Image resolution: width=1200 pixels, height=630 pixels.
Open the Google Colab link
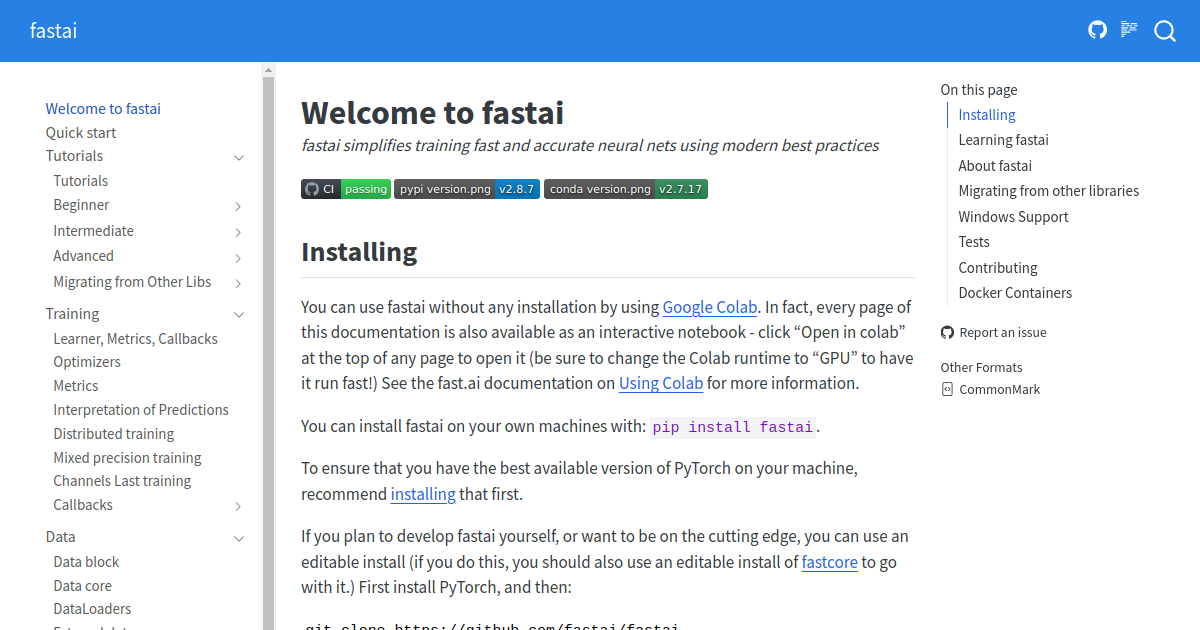(x=710, y=307)
